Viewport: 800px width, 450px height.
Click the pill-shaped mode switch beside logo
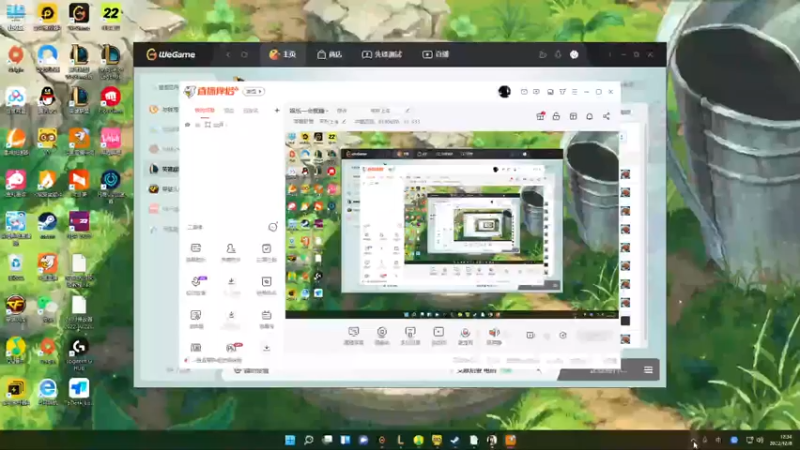point(254,91)
